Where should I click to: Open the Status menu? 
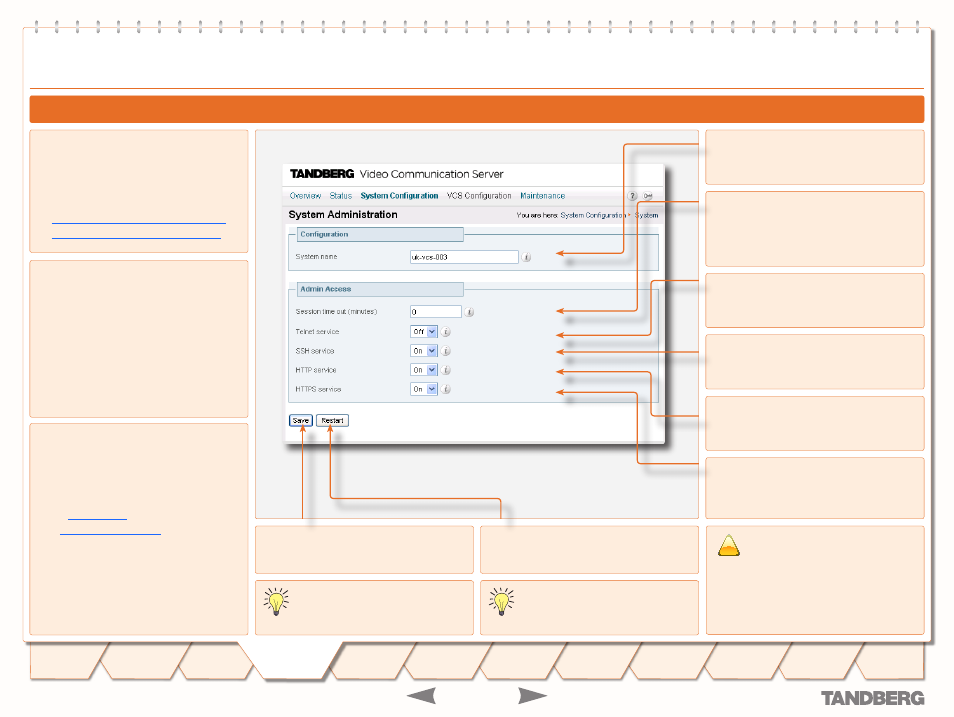click(341, 196)
